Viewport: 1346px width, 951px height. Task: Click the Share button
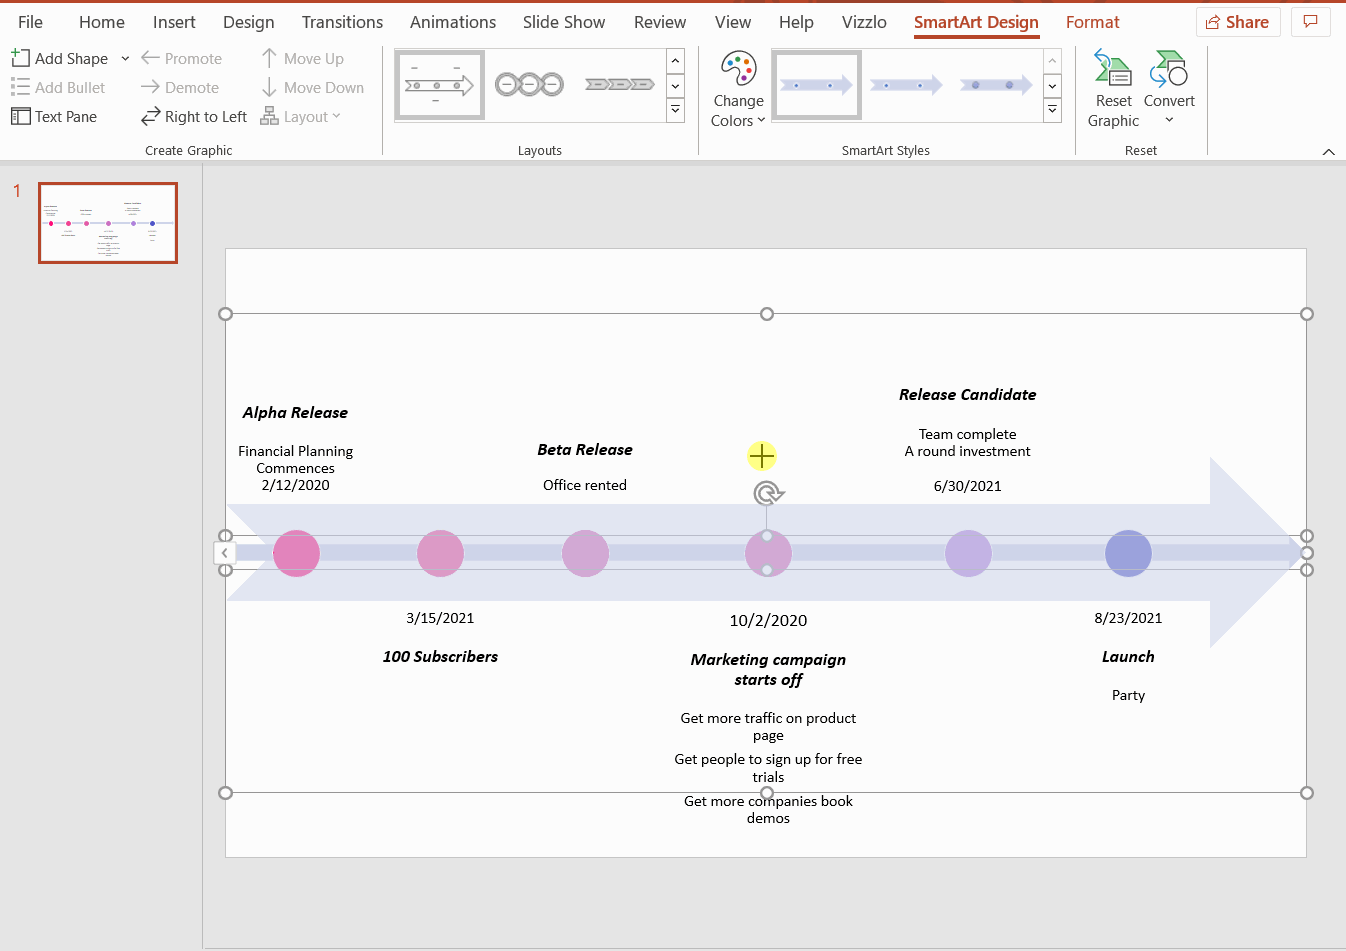pyautogui.click(x=1238, y=22)
